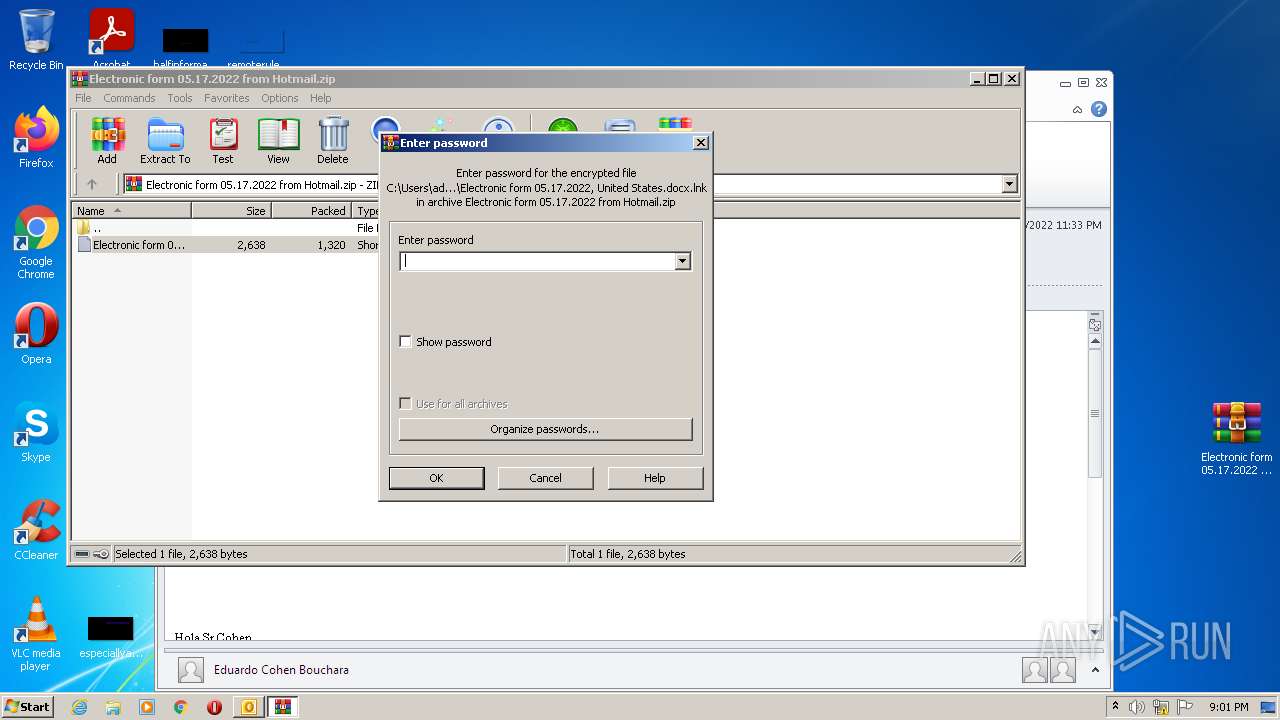
Task: Open the Tools menu
Action: 180,98
